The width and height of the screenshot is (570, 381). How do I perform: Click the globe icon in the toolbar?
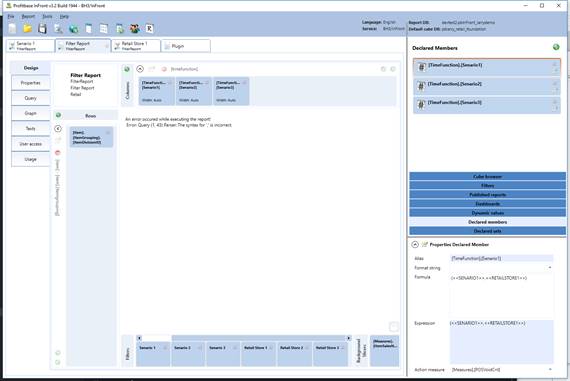(73, 29)
